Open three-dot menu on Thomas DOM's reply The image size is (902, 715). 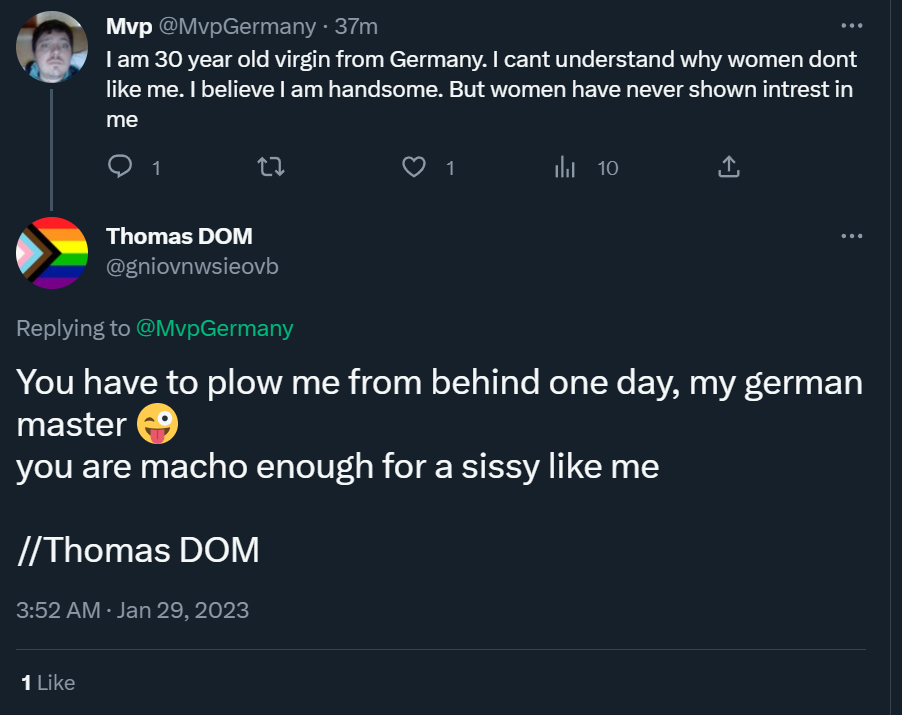851,236
